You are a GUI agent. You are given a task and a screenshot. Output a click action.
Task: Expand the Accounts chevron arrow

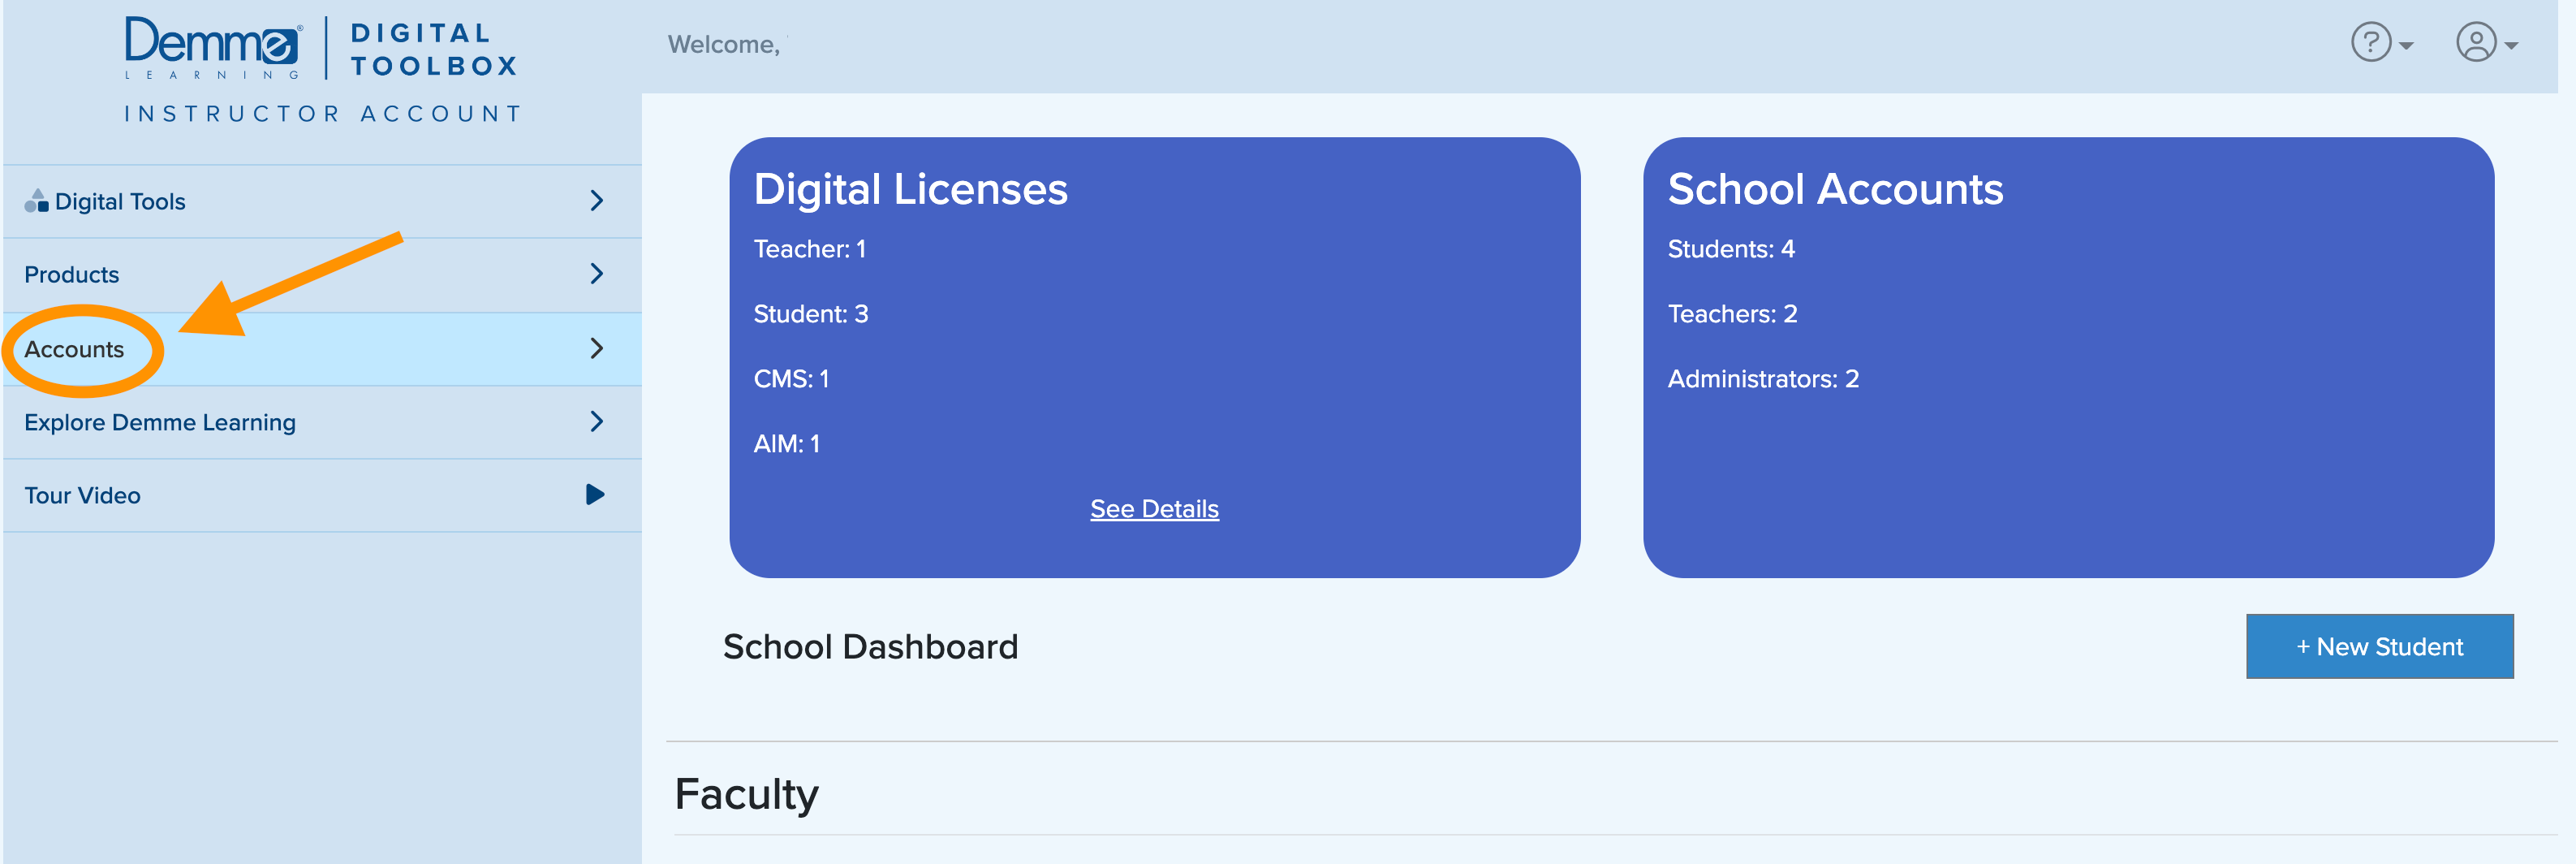(597, 348)
